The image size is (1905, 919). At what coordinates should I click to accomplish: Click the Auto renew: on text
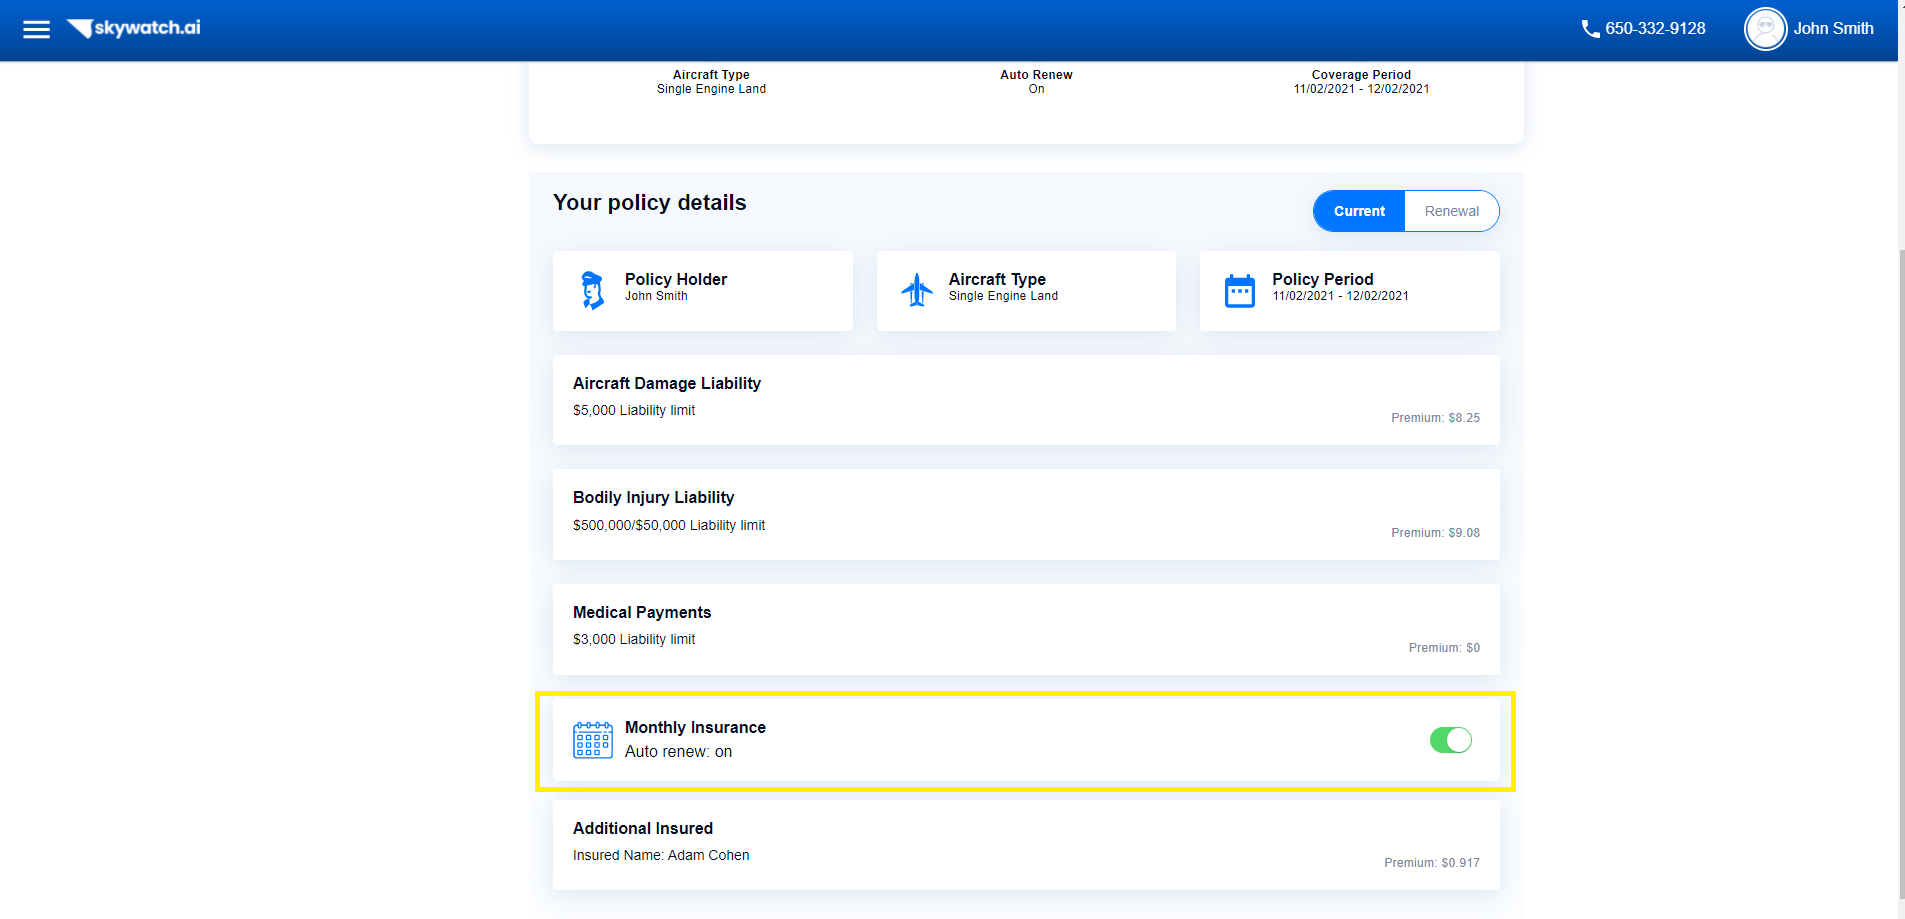coord(678,752)
